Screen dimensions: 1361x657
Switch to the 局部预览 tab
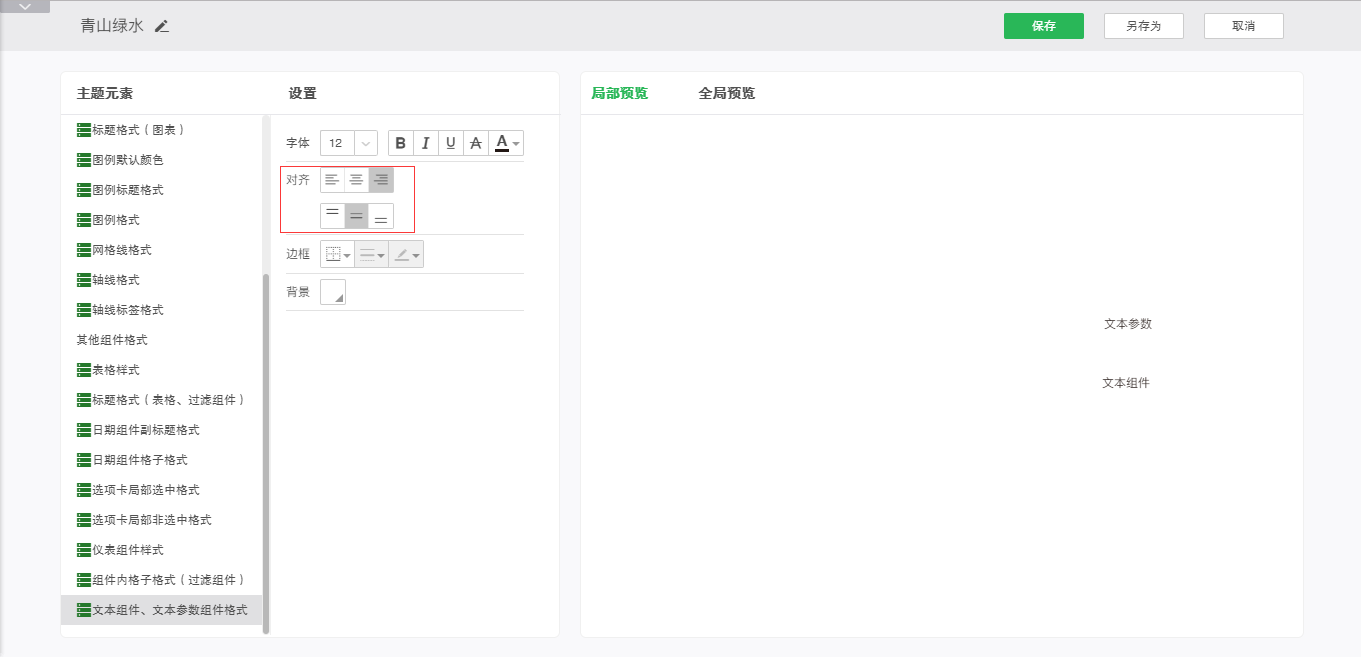pyautogui.click(x=619, y=93)
